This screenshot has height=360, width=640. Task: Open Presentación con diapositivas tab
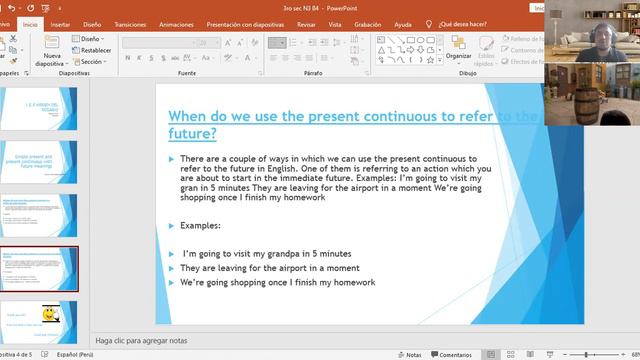[245, 24]
